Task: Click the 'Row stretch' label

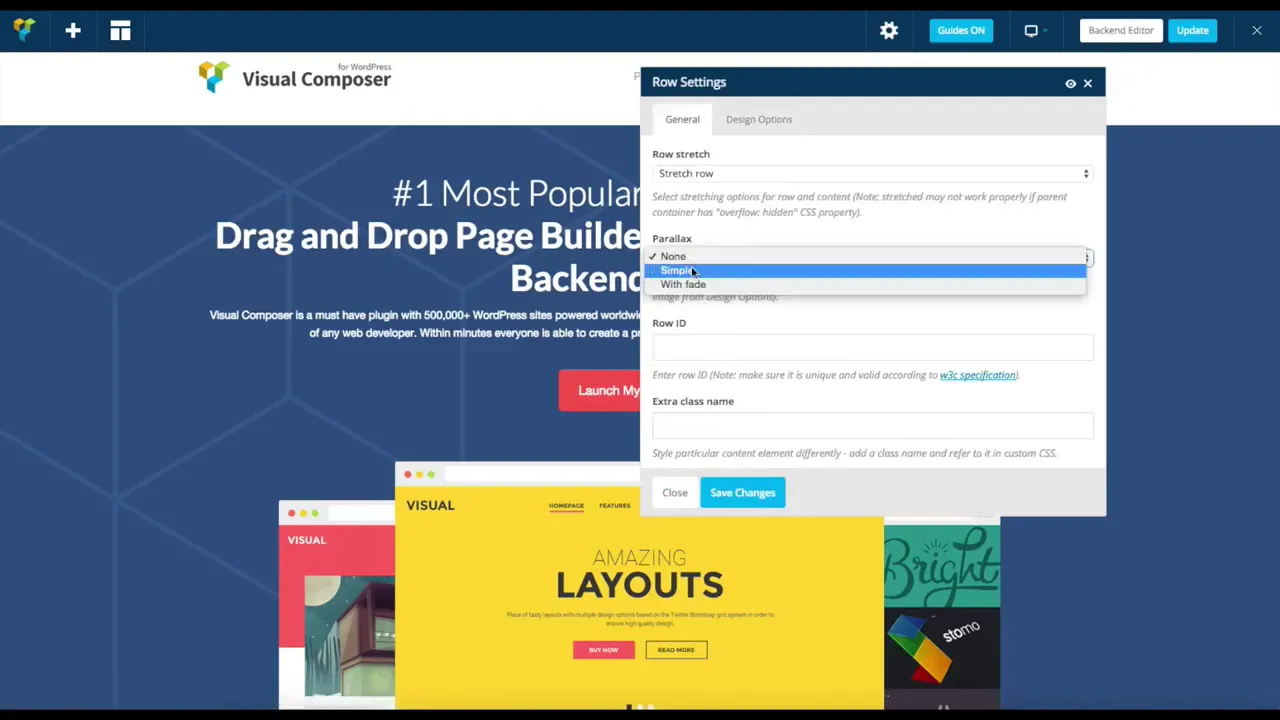Action: [681, 154]
